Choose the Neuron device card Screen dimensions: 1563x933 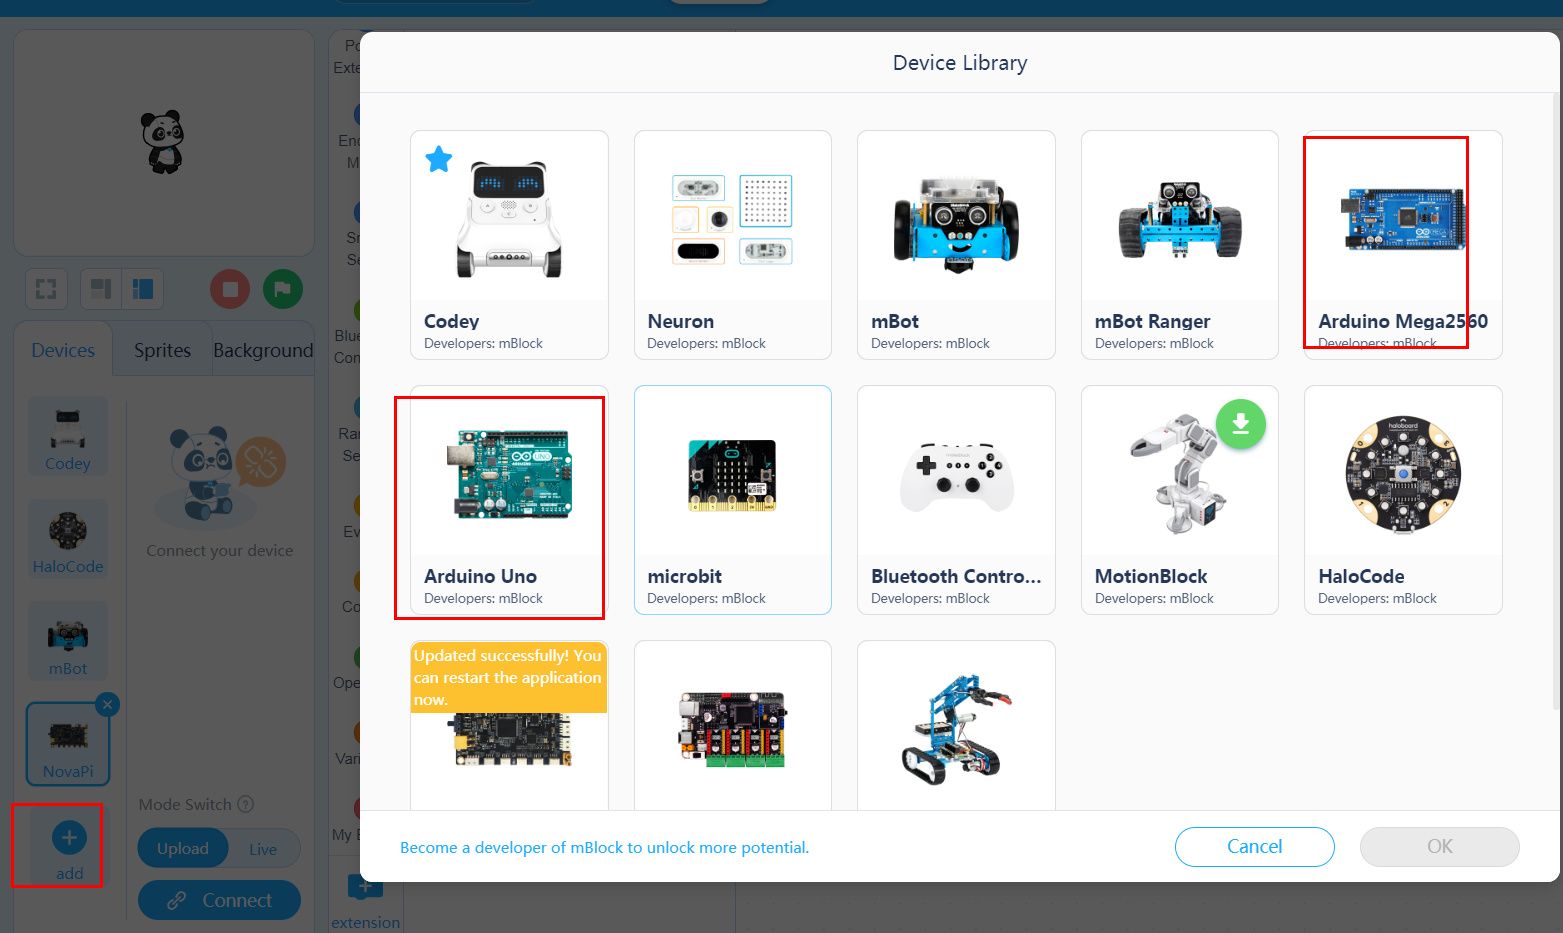click(x=733, y=244)
